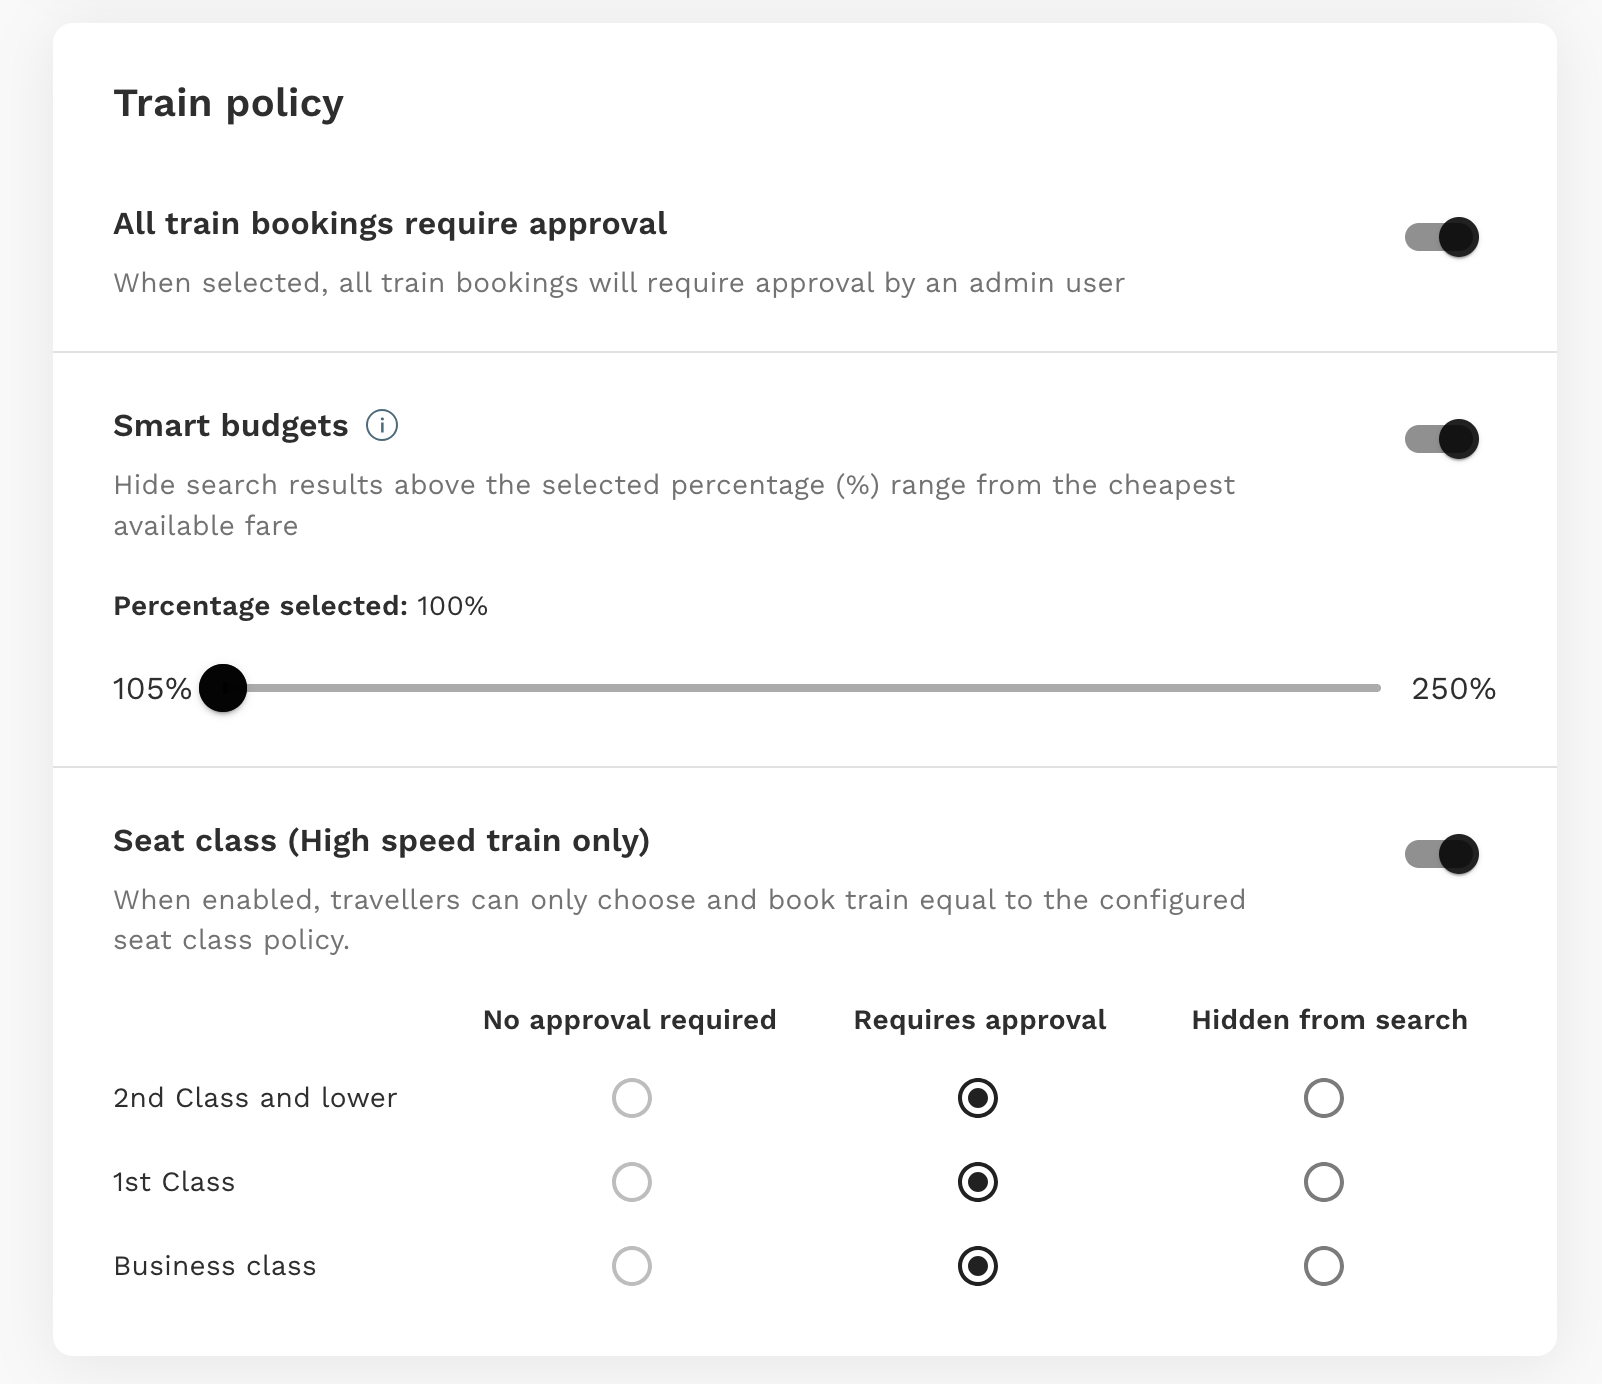The height and width of the screenshot is (1384, 1602).
Task: Select No approval required for 1st Class
Action: click(632, 1182)
